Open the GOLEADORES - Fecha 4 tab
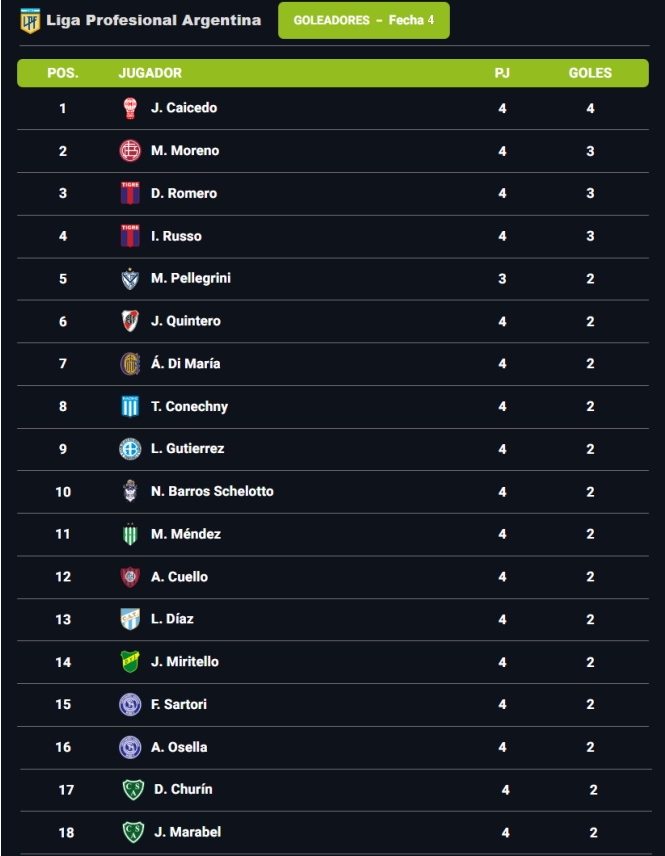 pos(364,21)
